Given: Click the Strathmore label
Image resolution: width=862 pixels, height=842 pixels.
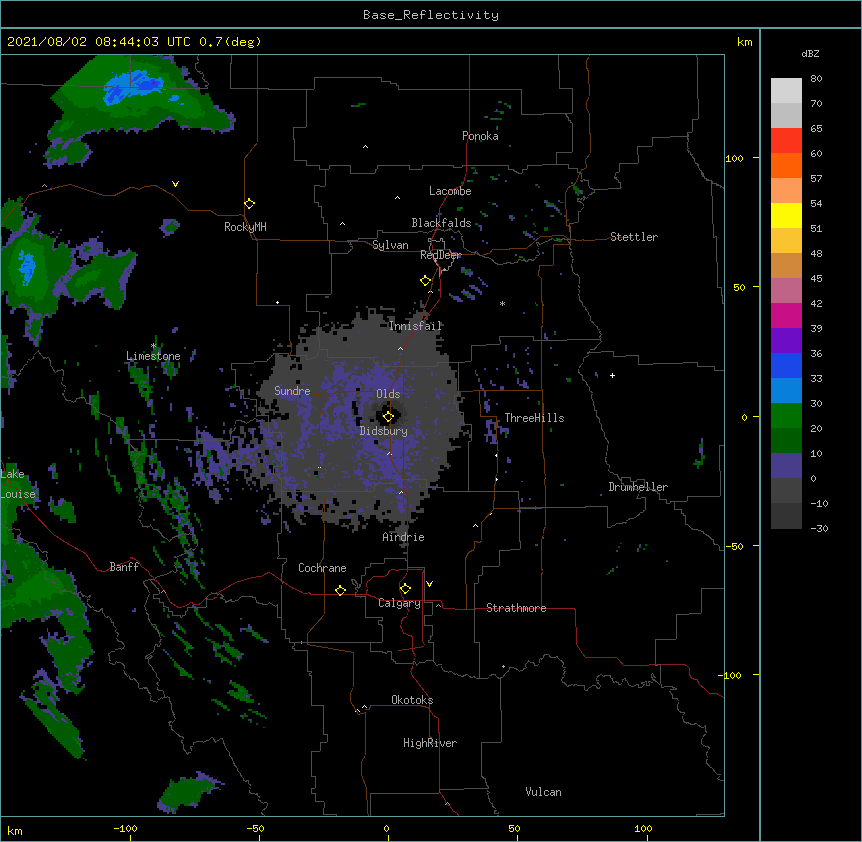Looking at the screenshot, I should [516, 608].
